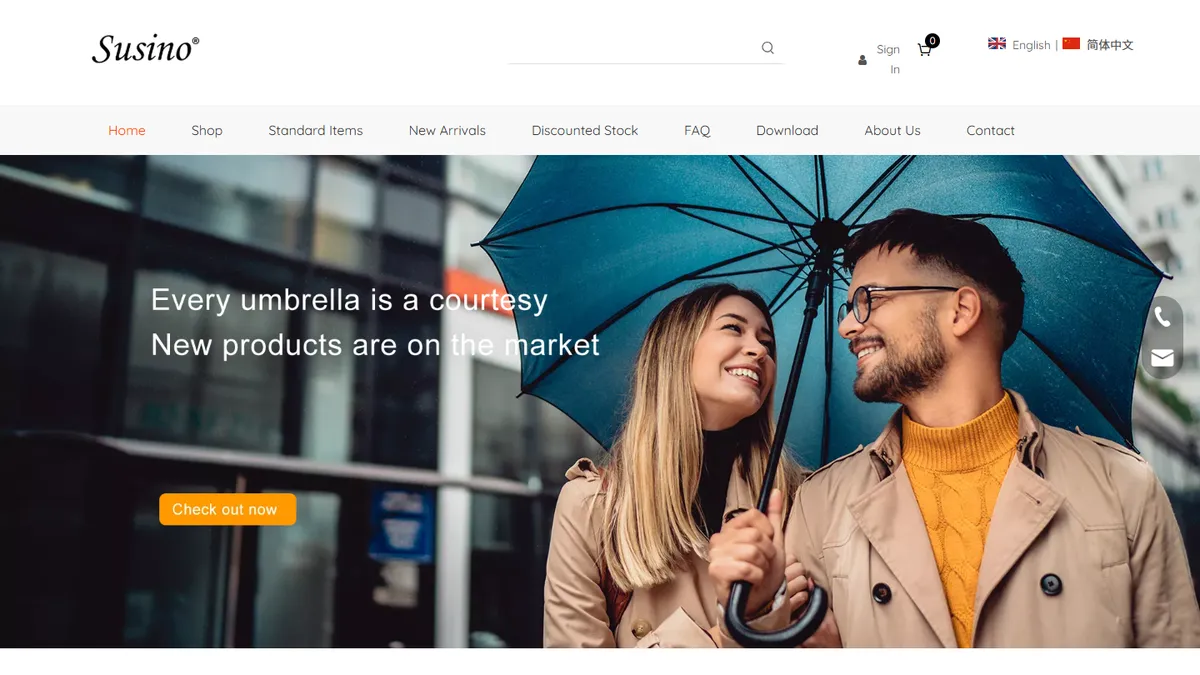Open Discounted Stock menu item
1200x675 pixels.
(585, 130)
